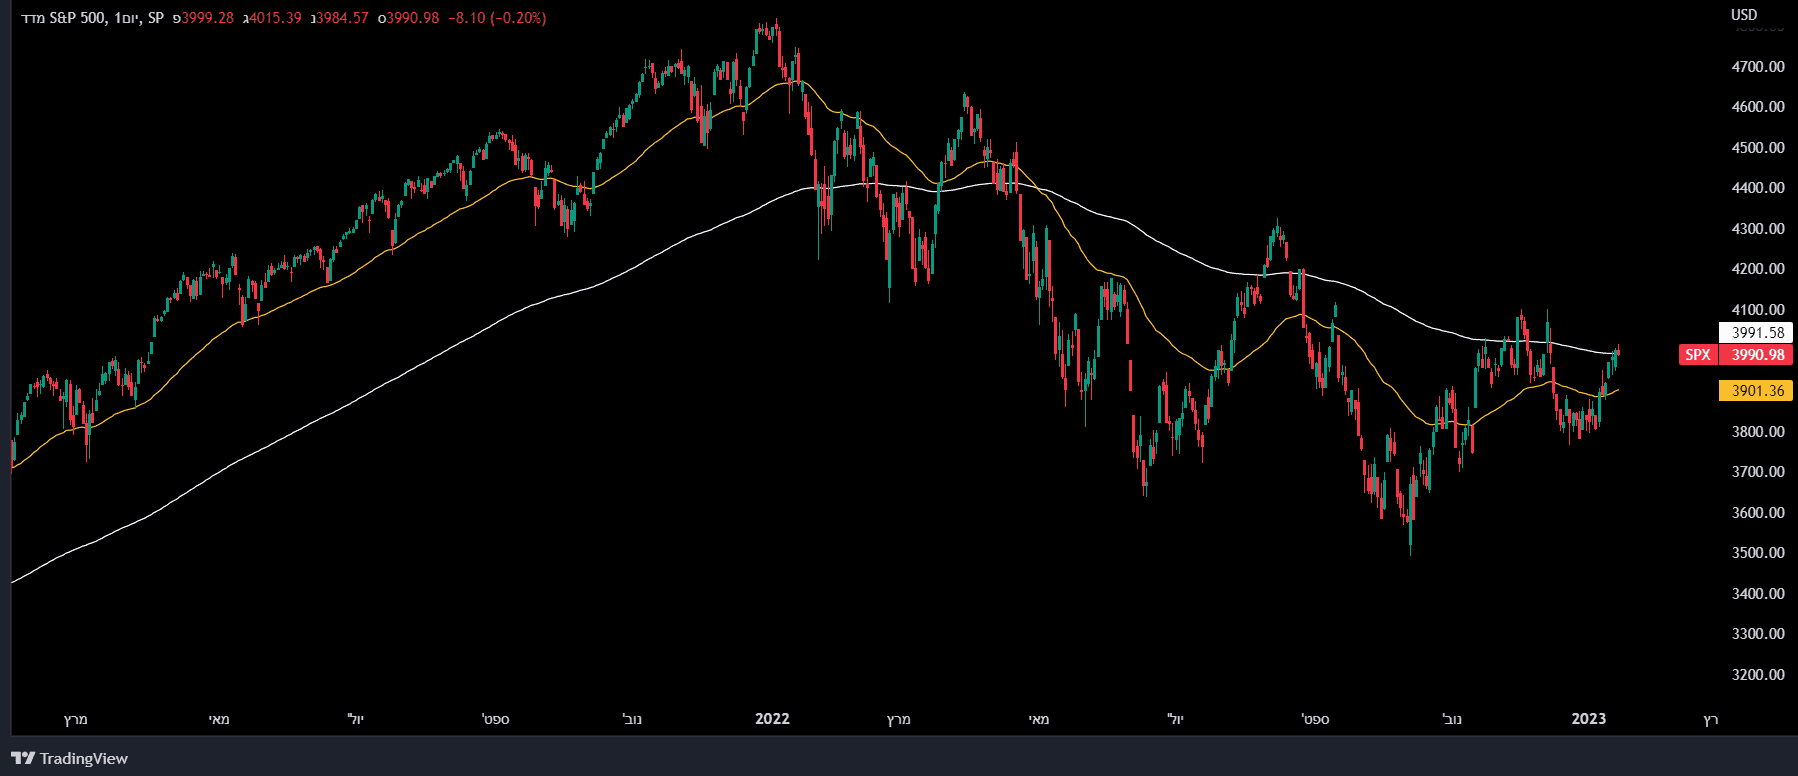The height and width of the screenshot is (776, 1798).
Task: Click the low value 3984.57 in legend
Action: pos(342,18)
